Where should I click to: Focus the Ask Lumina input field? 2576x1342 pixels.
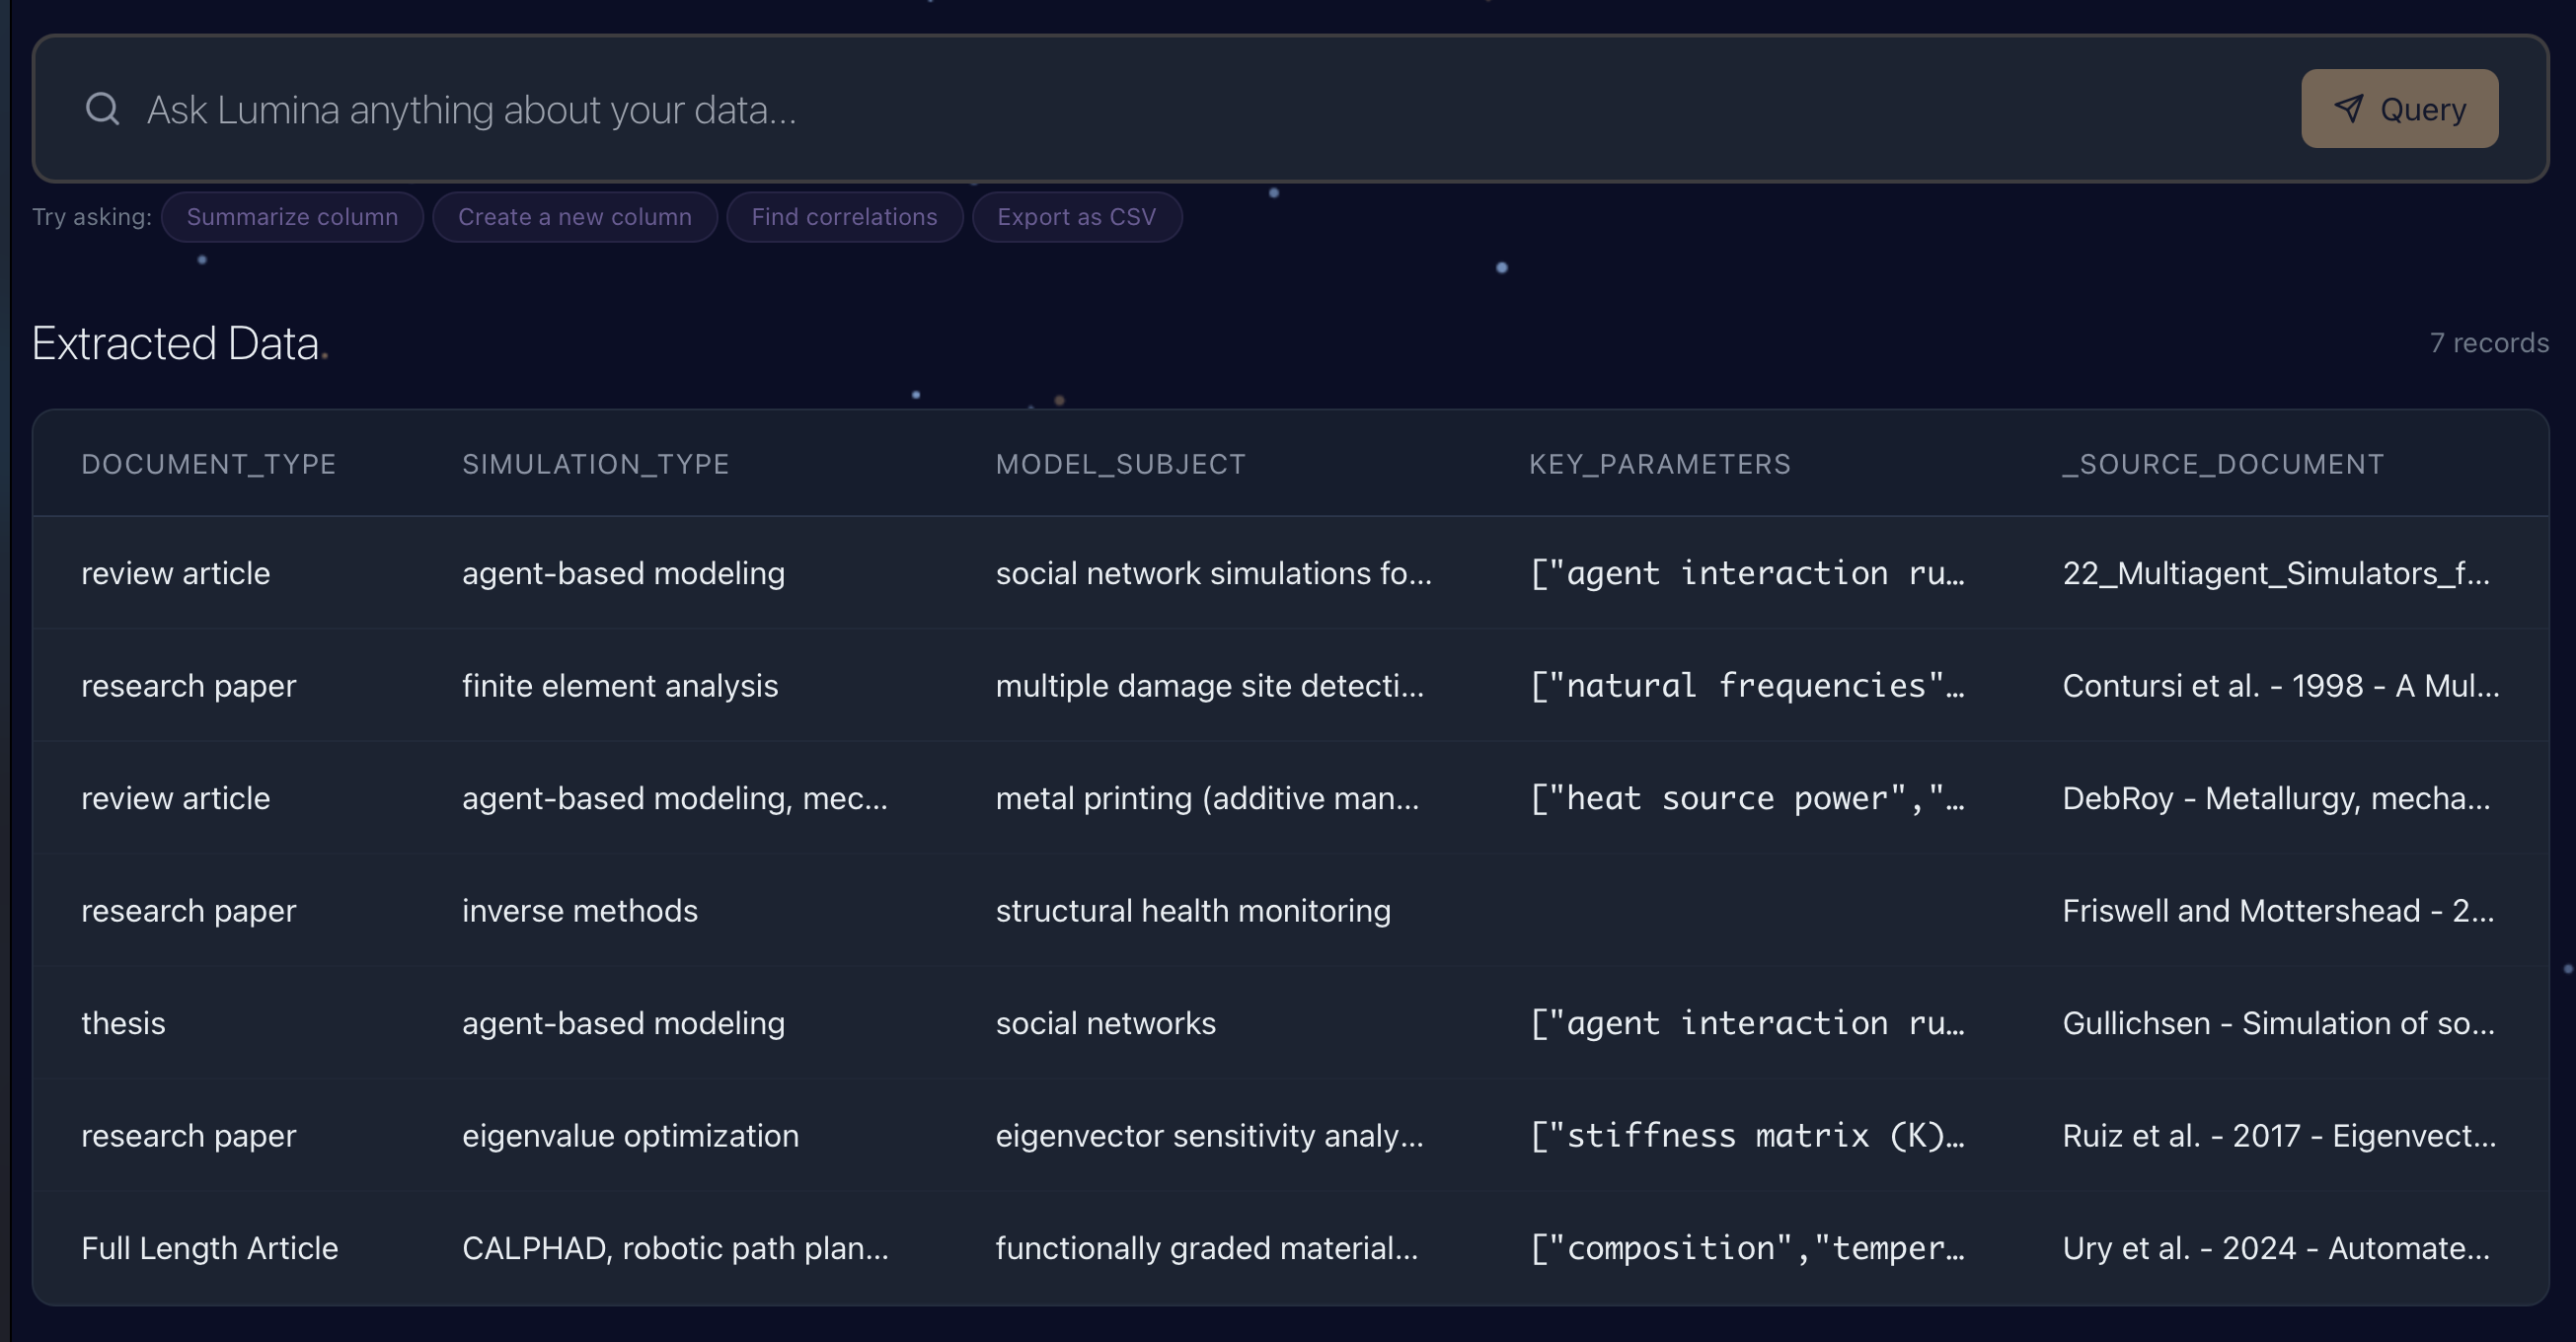(1200, 109)
